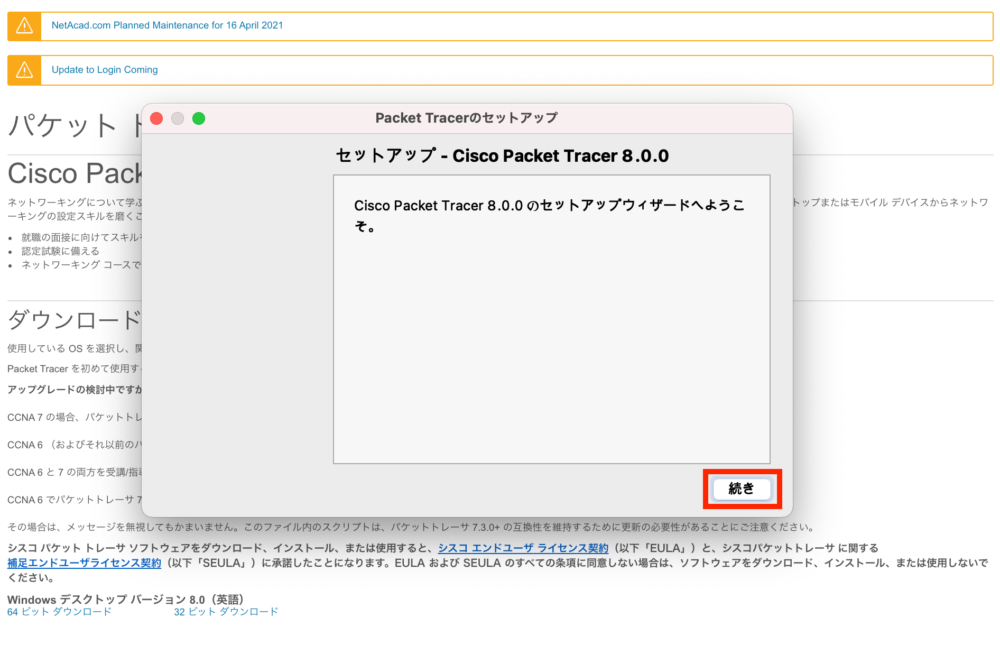The width and height of the screenshot is (1000, 645).
Task: Click the grey minimize button of the setup window
Action: tap(178, 119)
